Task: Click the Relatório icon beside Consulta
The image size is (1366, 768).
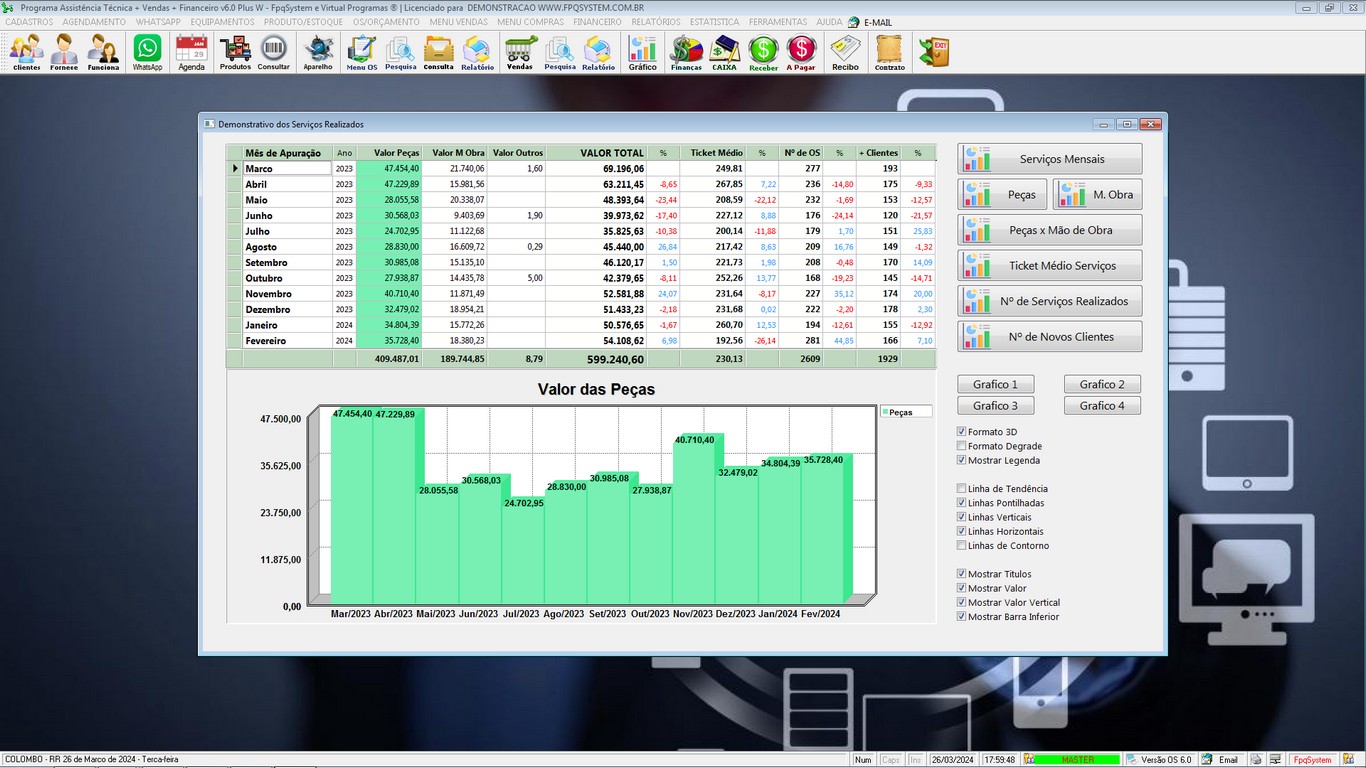Action: point(477,52)
